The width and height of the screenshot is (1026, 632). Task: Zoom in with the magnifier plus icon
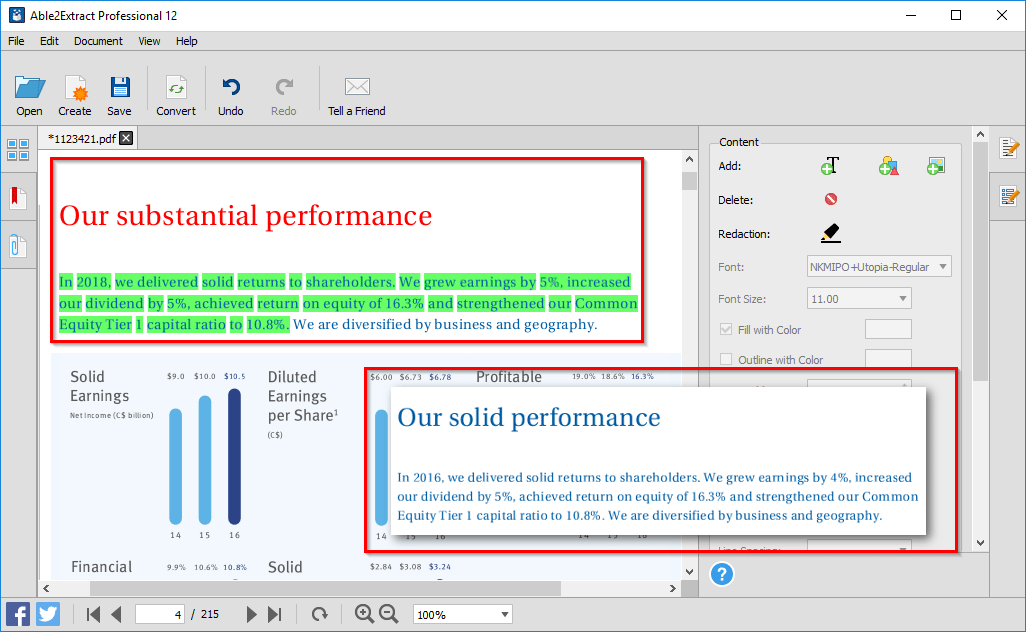(x=364, y=614)
